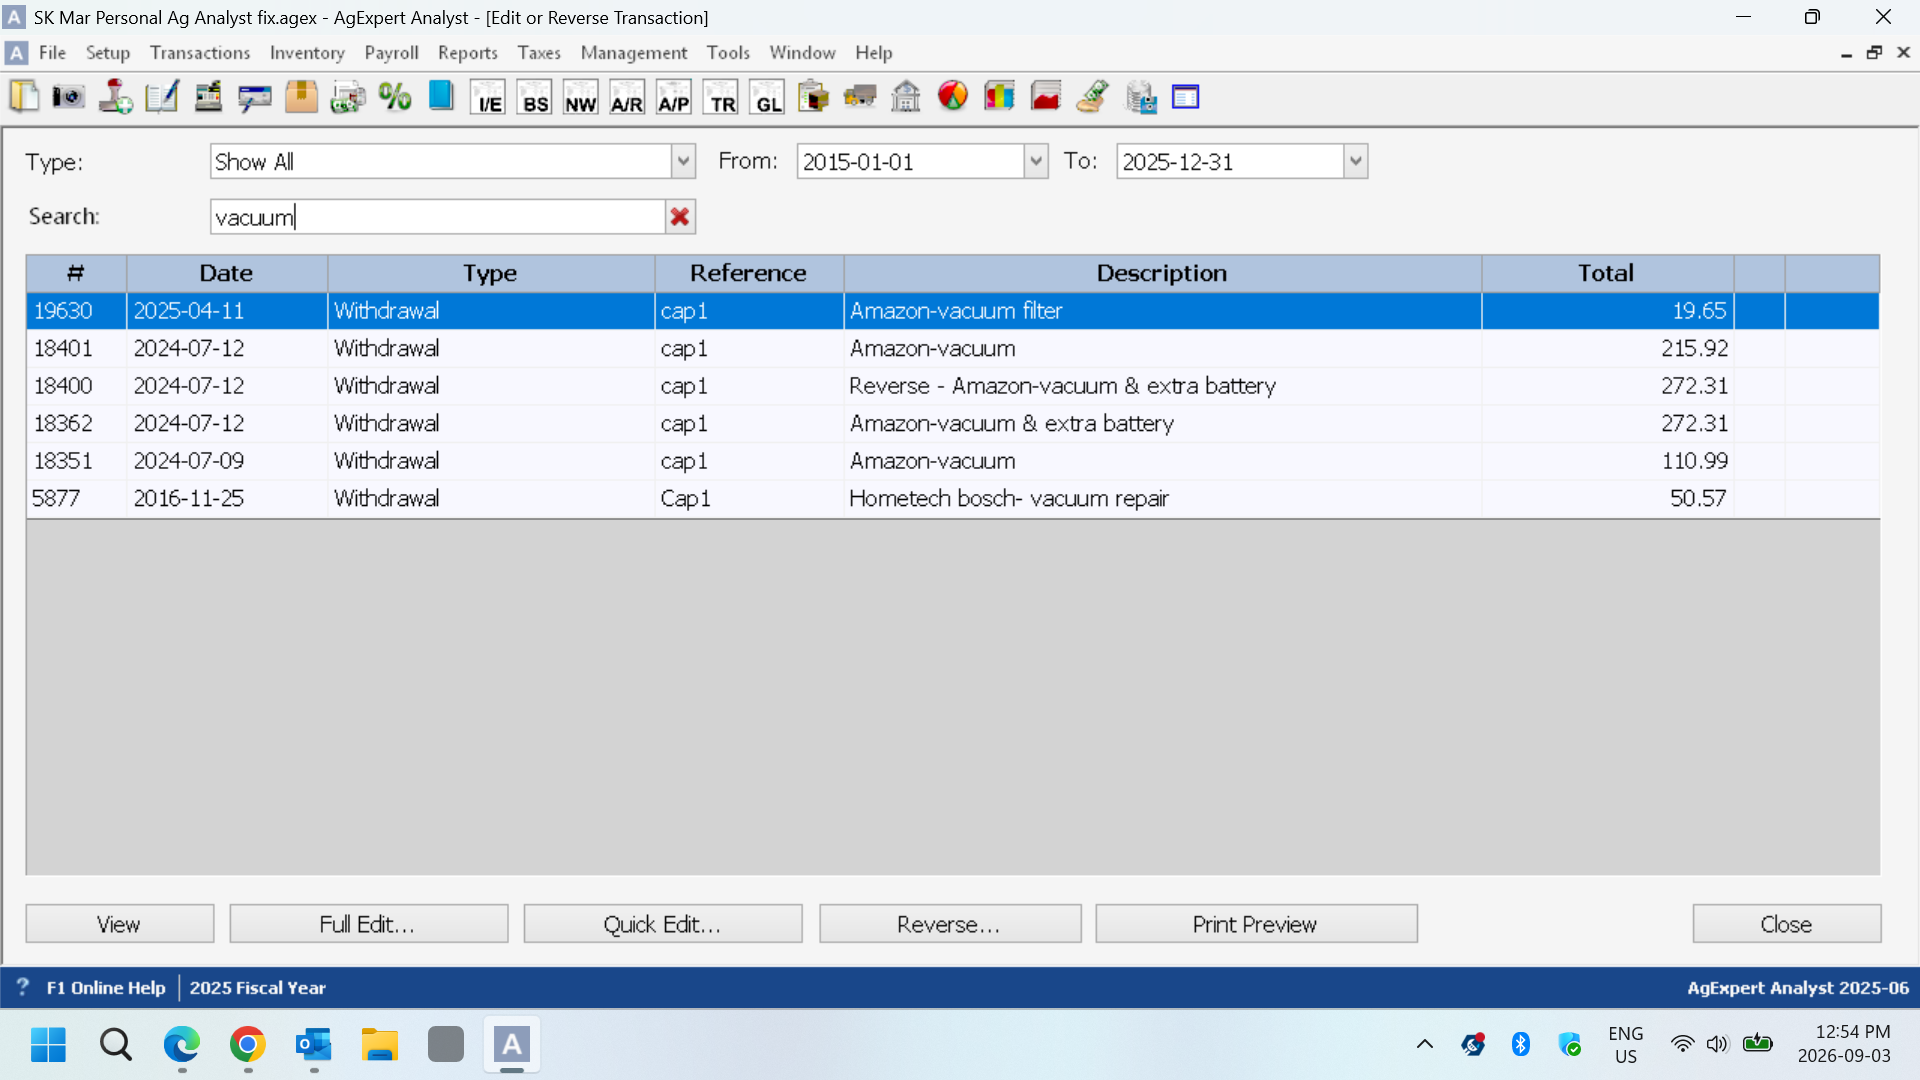Click the Reverse button
The image size is (1920, 1080).
point(950,924)
